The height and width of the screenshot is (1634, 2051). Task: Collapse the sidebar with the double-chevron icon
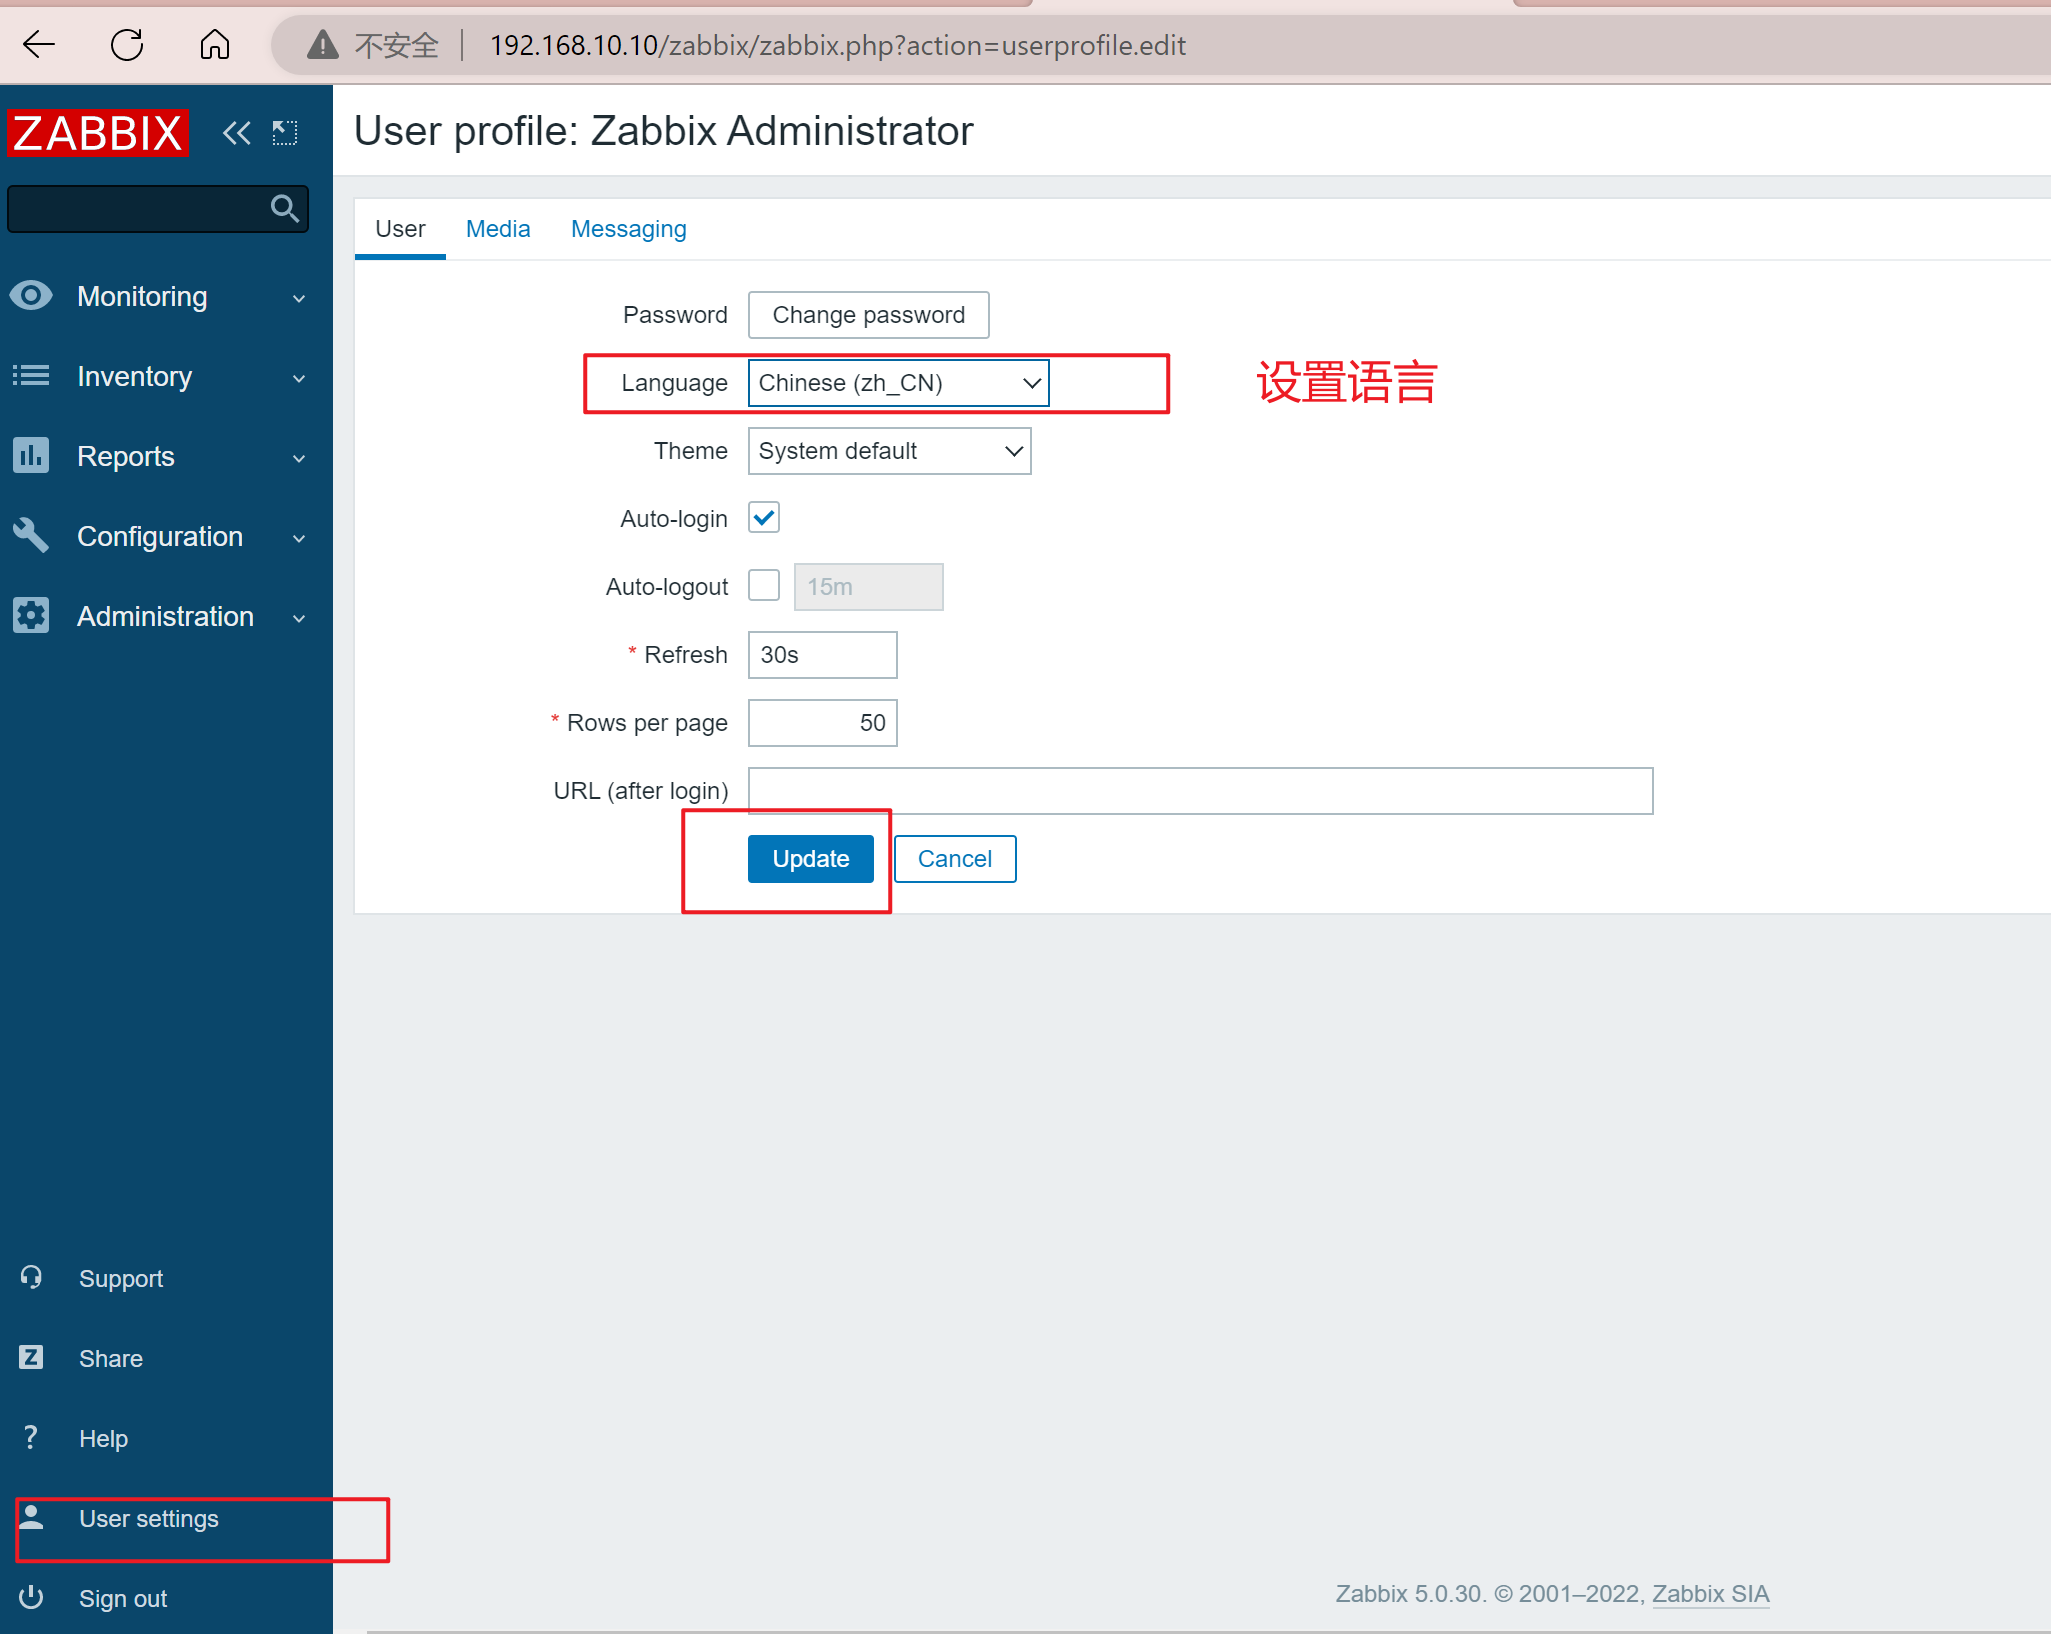(x=237, y=133)
